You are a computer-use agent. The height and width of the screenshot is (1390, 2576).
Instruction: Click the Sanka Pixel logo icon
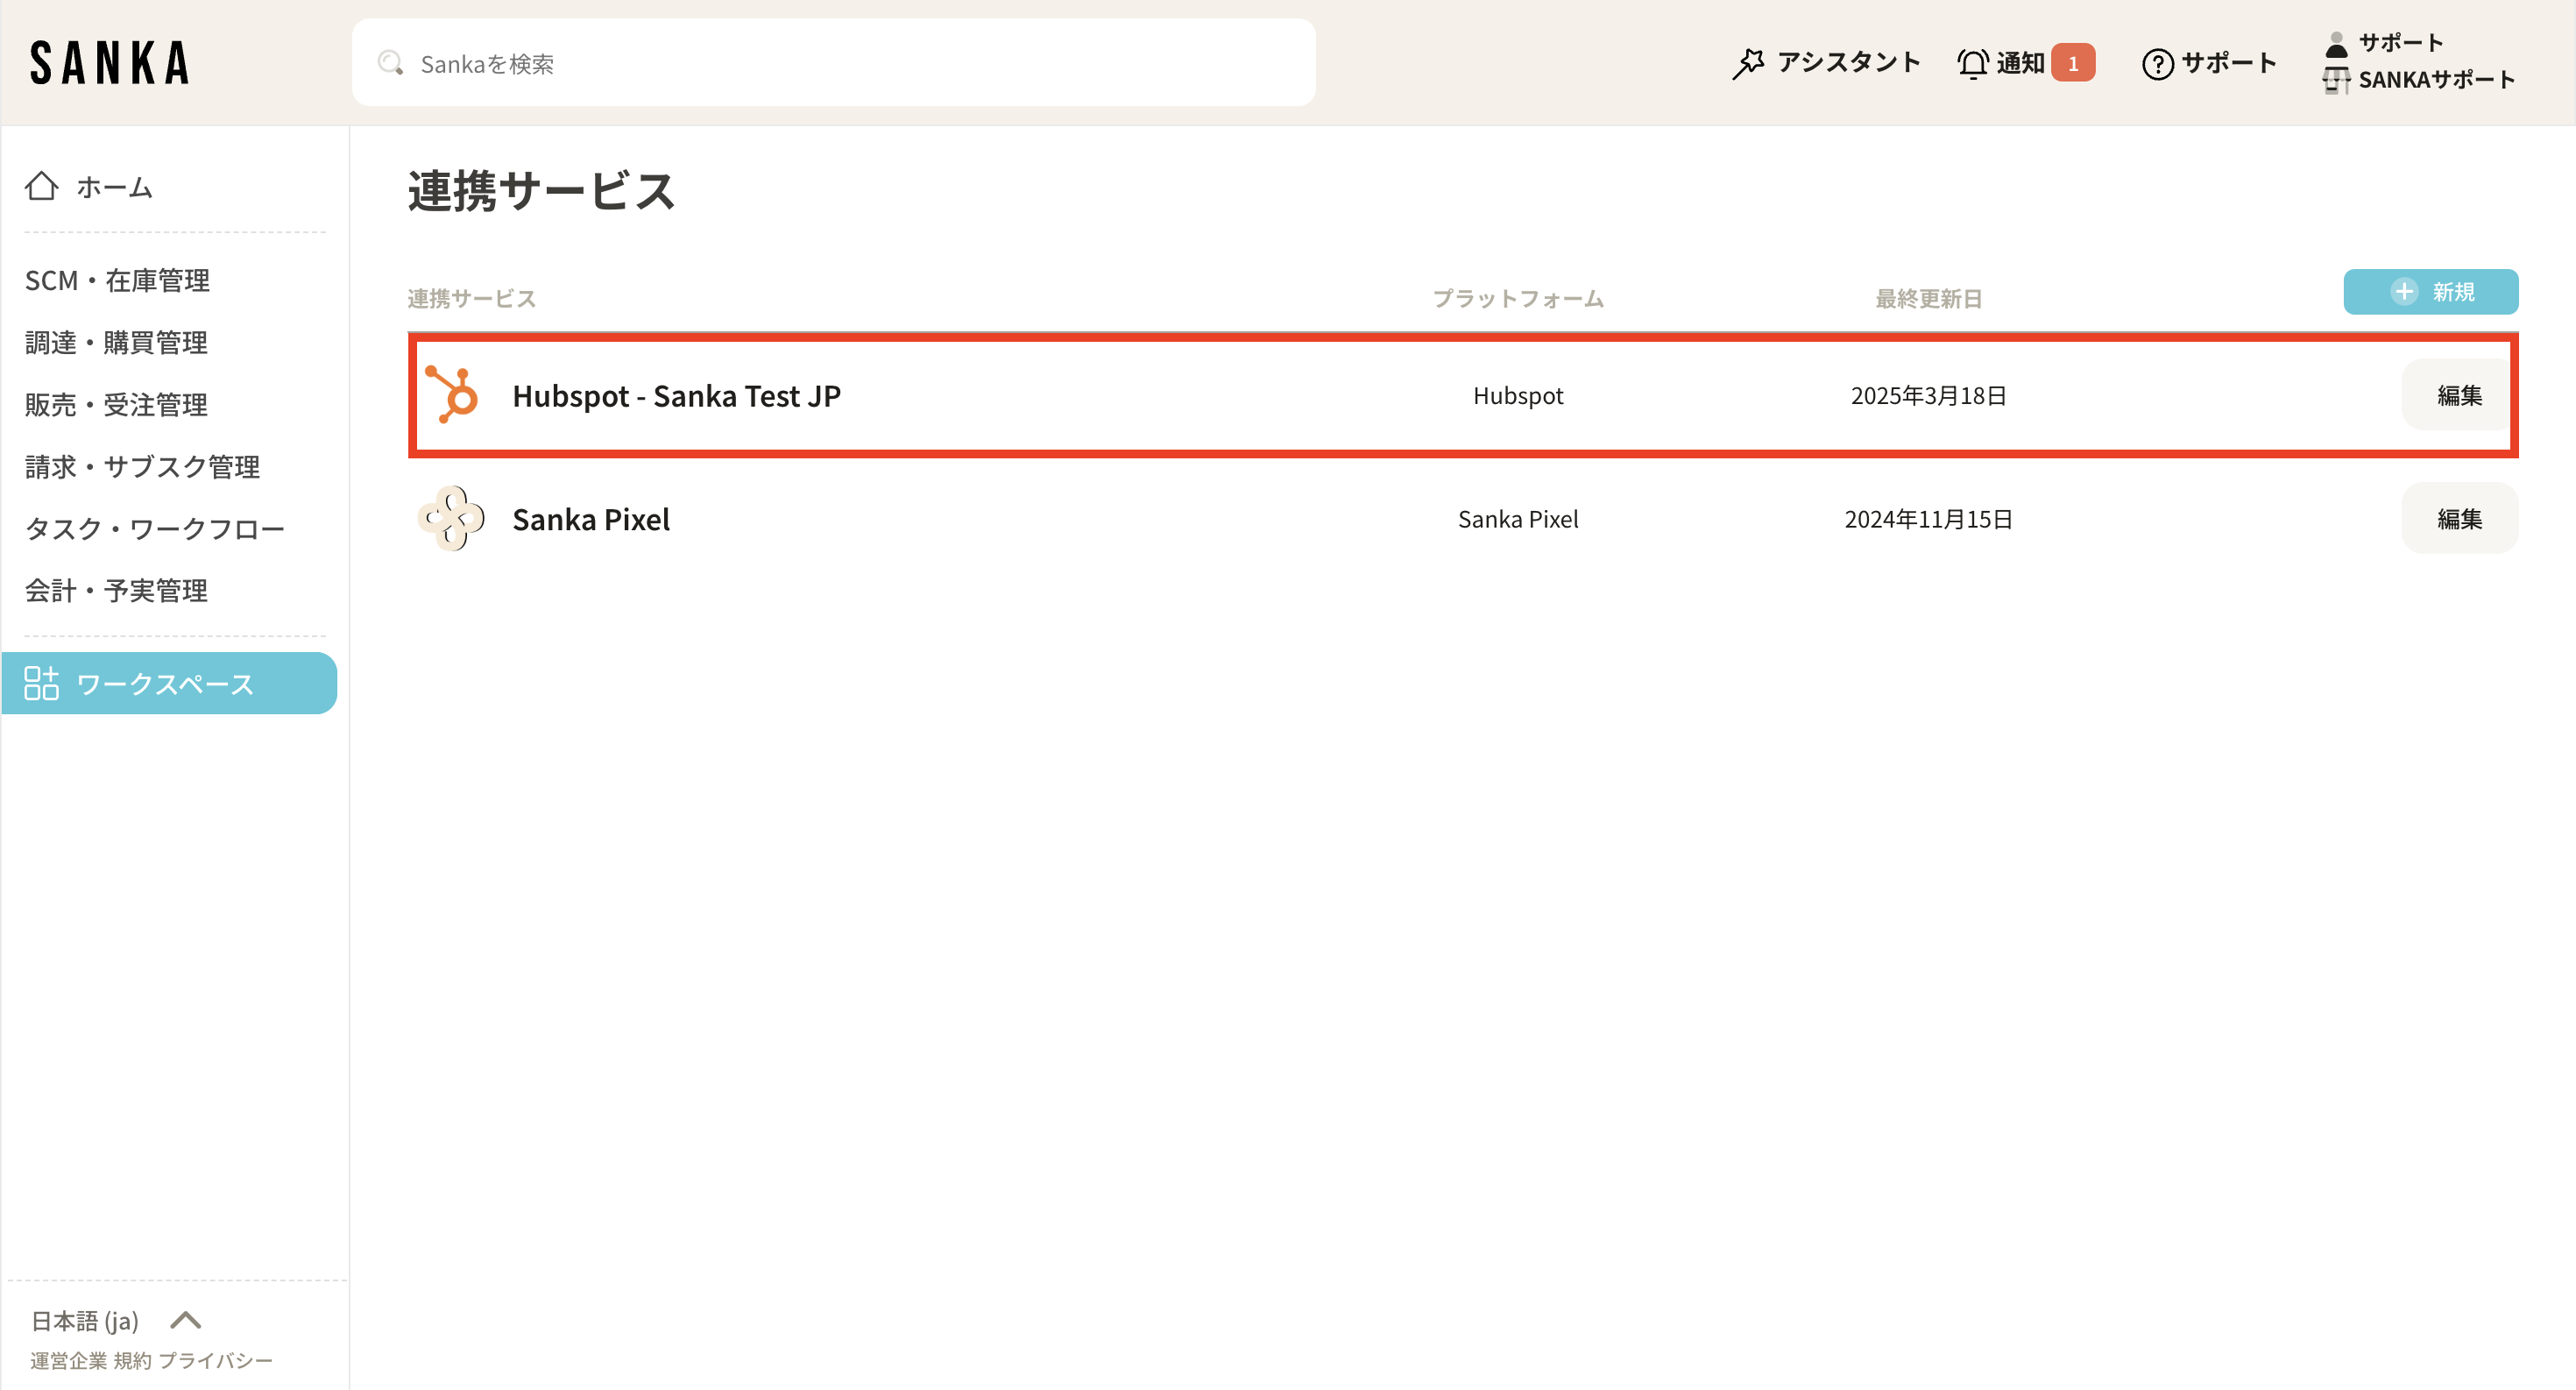point(452,519)
